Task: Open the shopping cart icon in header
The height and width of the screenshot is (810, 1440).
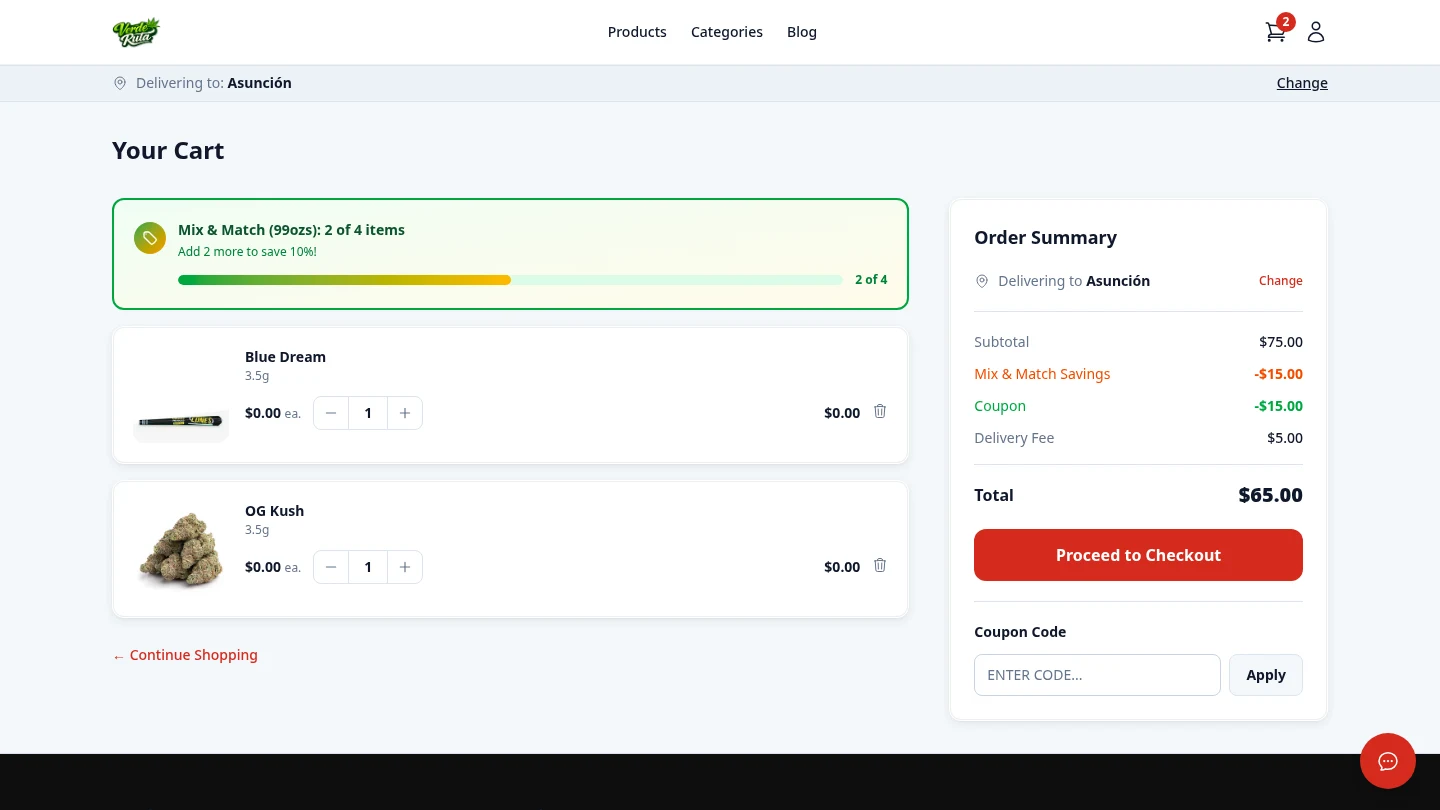Action: tap(1275, 32)
